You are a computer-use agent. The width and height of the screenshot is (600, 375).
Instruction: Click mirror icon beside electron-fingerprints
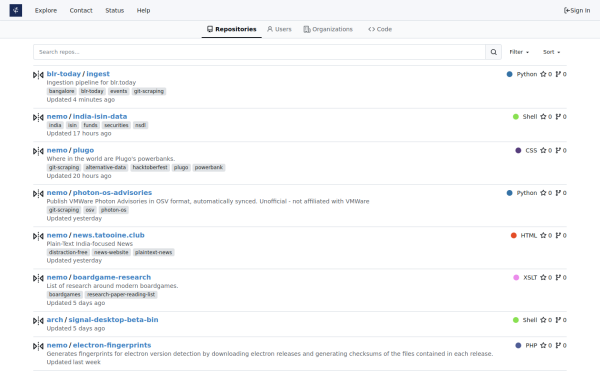point(38,346)
